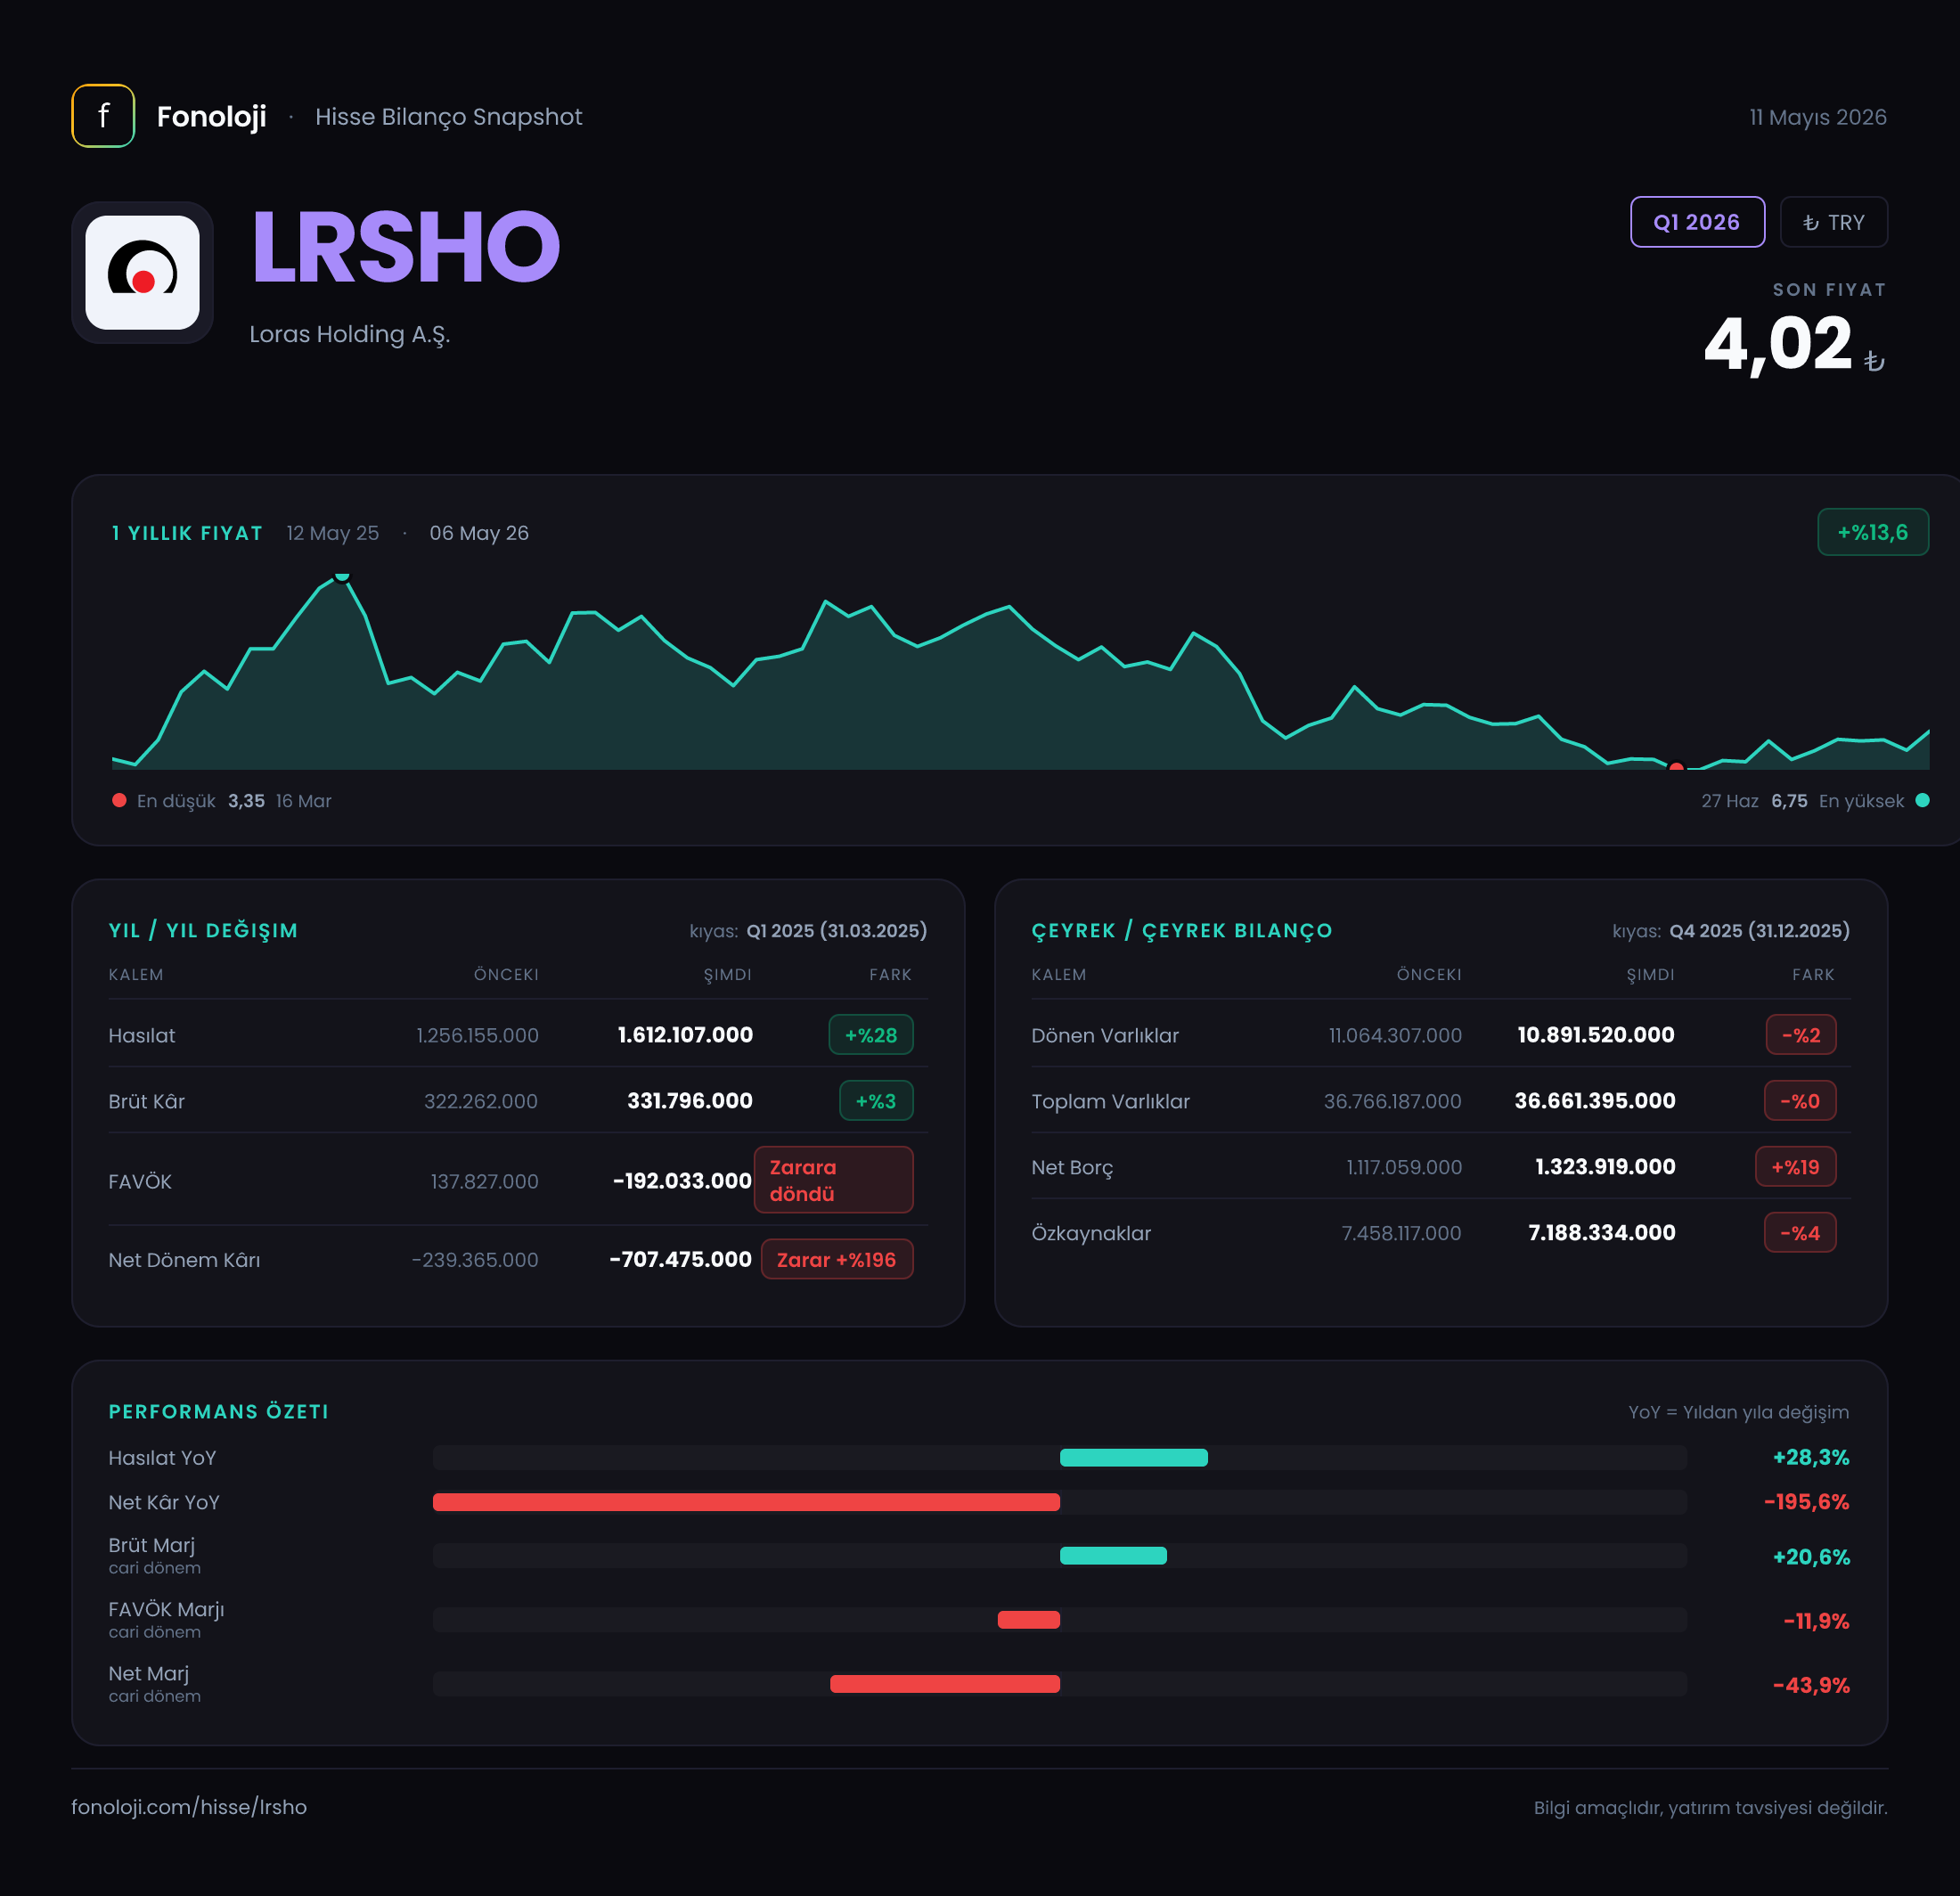The height and width of the screenshot is (1896, 1960).
Task: Click the -%2 Dönen Varlıklar badge
Action: pos(1801,1035)
